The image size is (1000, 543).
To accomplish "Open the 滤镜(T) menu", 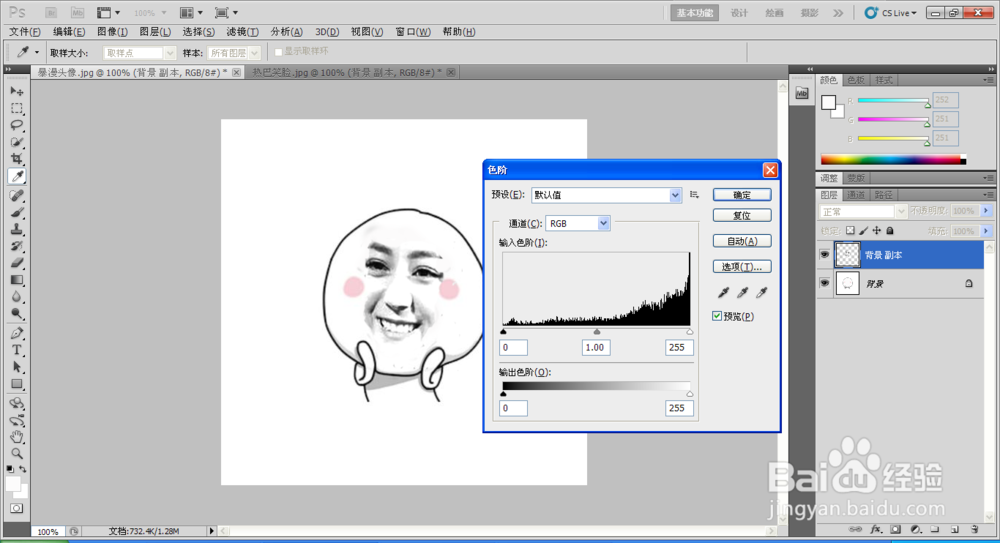I will click(x=242, y=31).
